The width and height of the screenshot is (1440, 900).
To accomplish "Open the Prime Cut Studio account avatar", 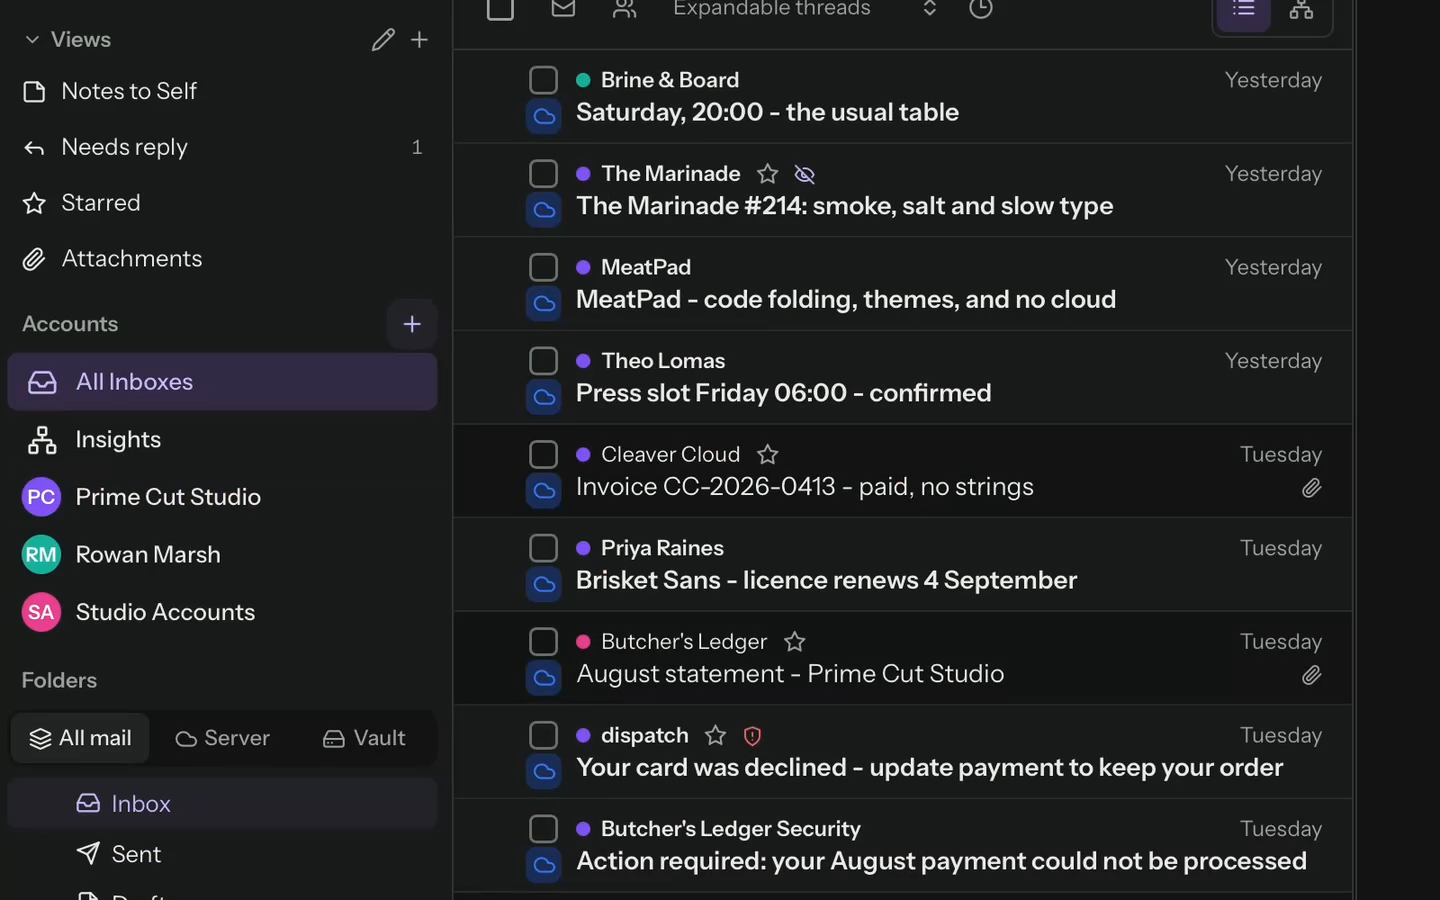I will click(42, 497).
